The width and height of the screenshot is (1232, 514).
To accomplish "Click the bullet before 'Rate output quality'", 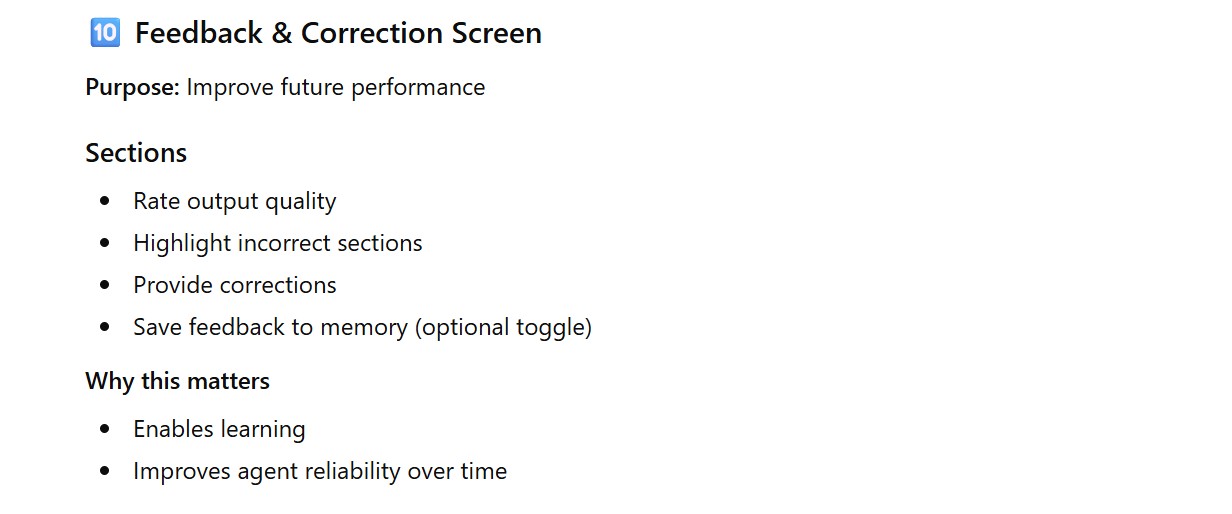I will (106, 202).
